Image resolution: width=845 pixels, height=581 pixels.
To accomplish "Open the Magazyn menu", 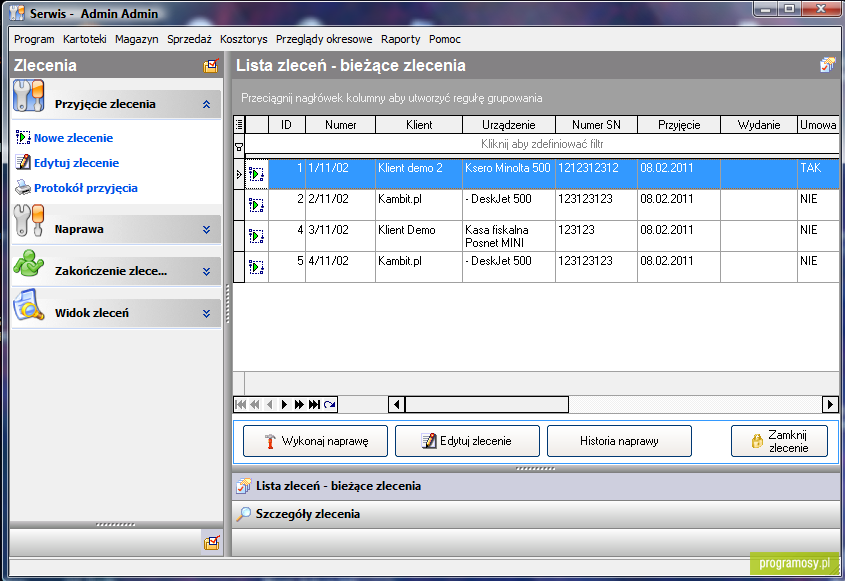I will coord(136,39).
